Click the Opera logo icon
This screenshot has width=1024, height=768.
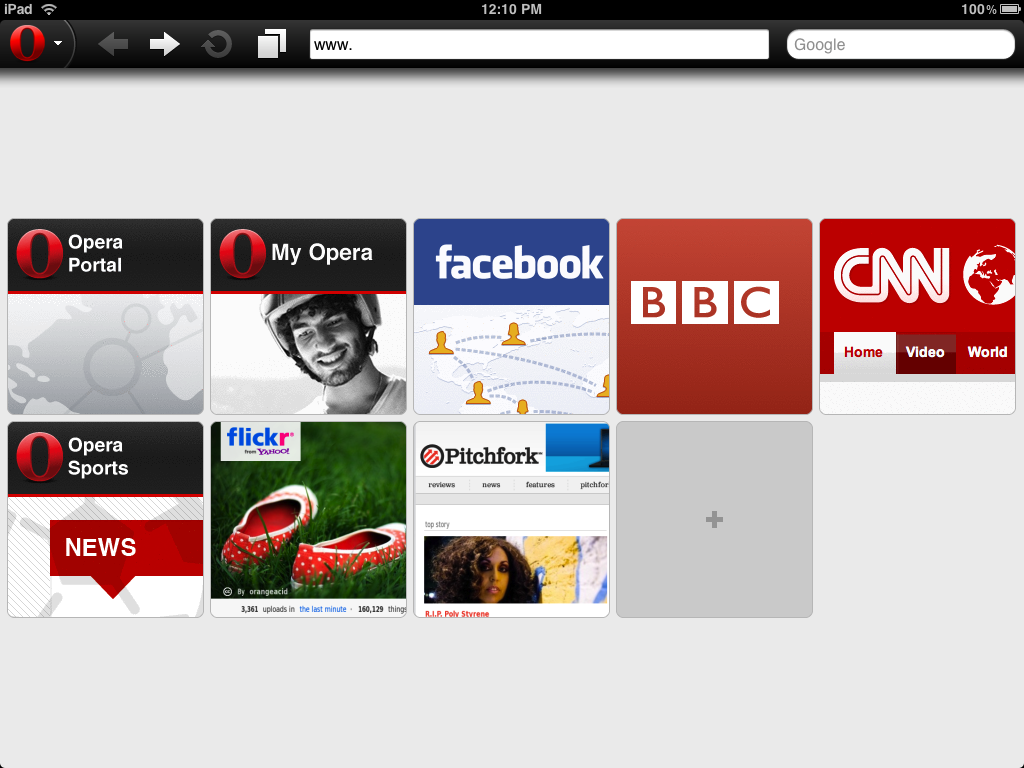point(28,43)
